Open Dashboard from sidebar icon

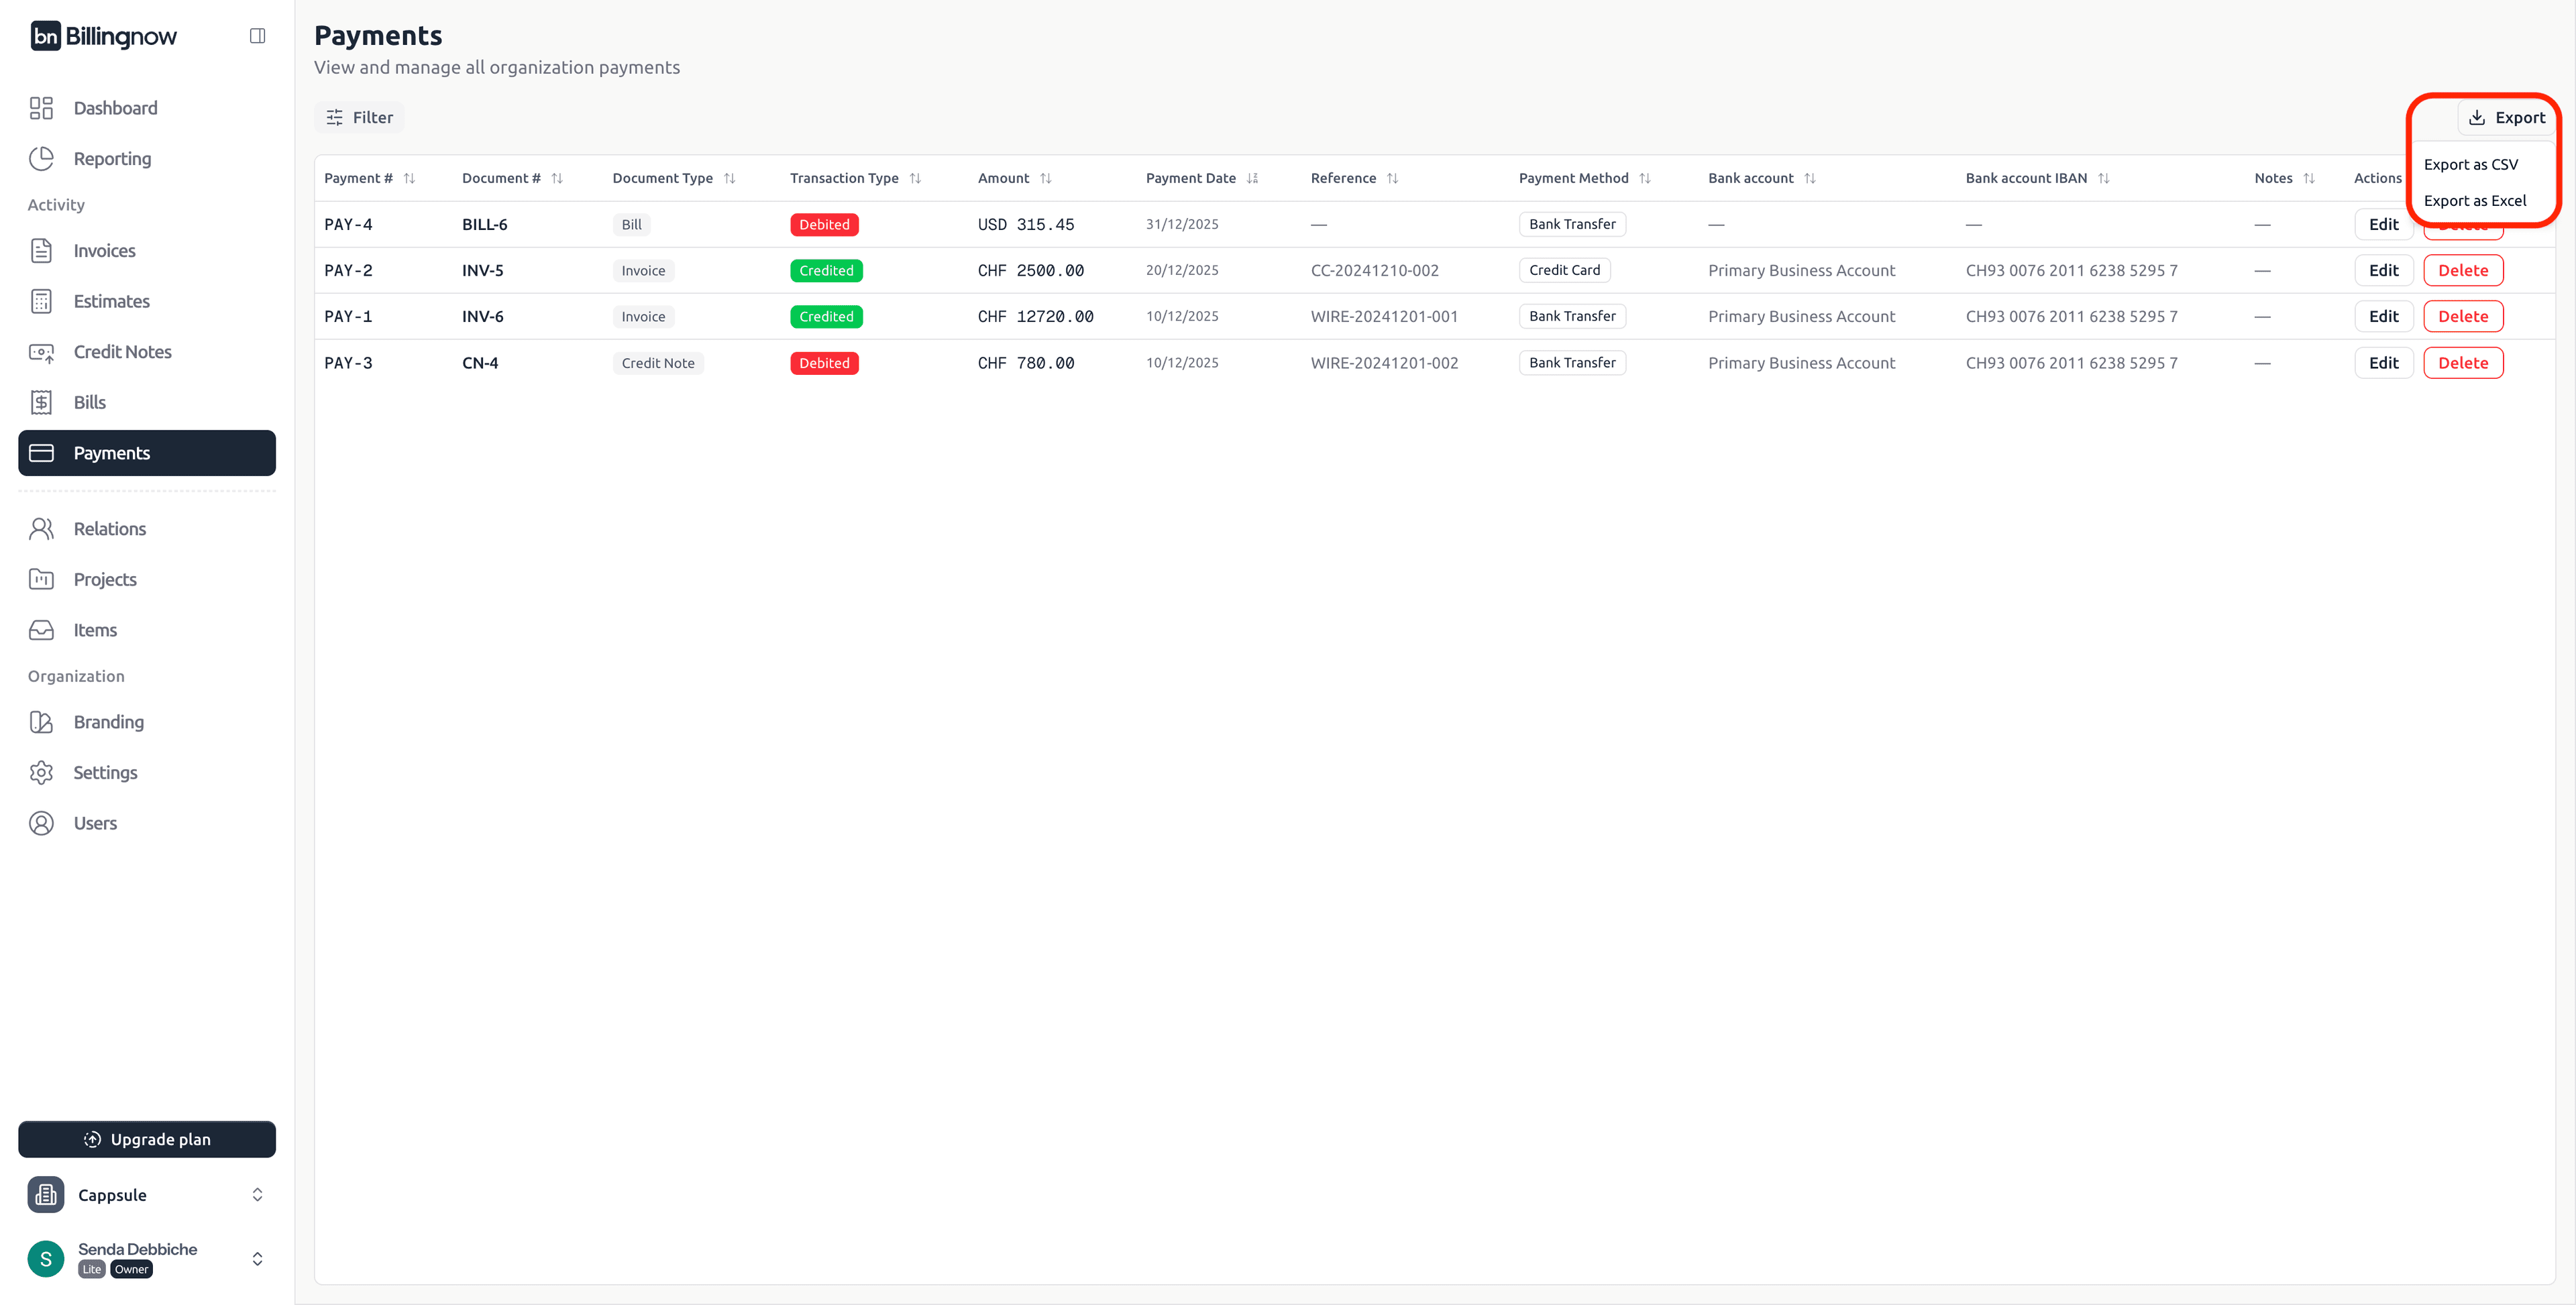[x=41, y=108]
